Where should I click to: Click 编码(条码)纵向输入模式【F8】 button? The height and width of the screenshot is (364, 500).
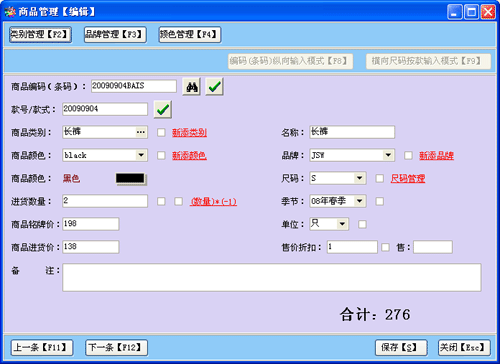point(290,61)
